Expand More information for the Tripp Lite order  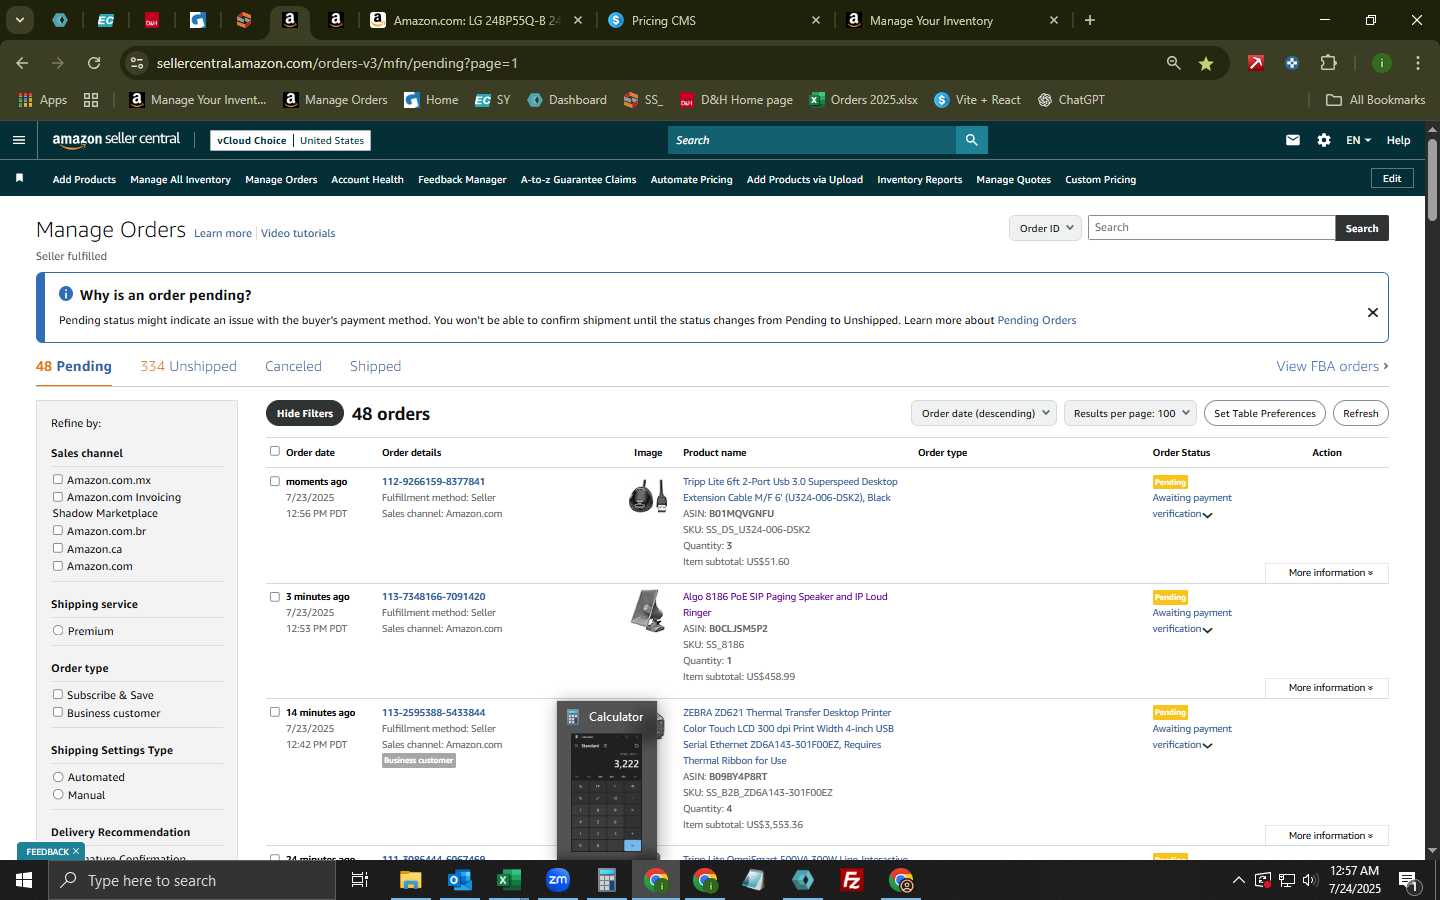point(1326,573)
